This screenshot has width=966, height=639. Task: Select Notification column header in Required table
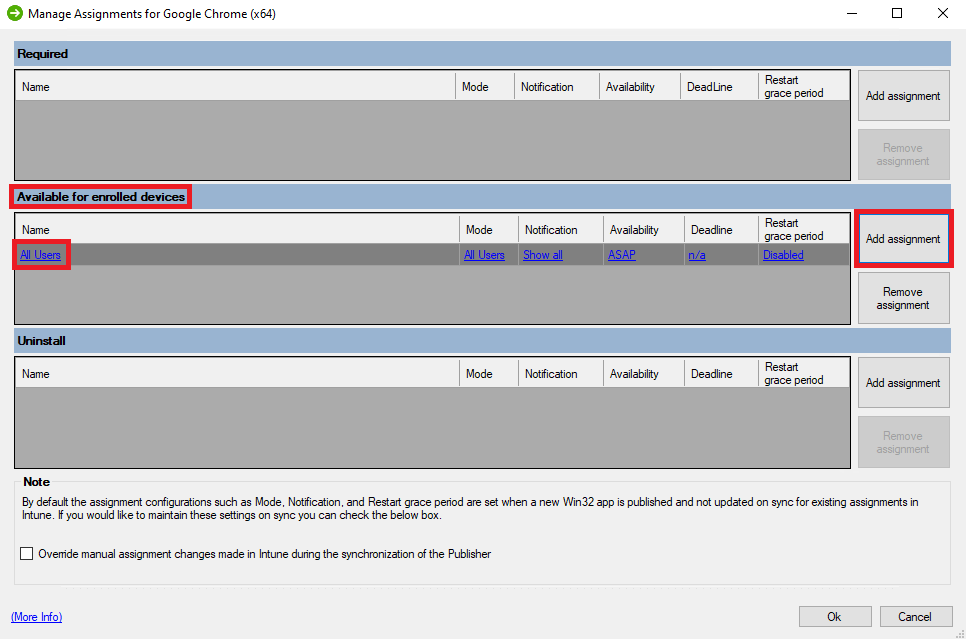tap(556, 86)
